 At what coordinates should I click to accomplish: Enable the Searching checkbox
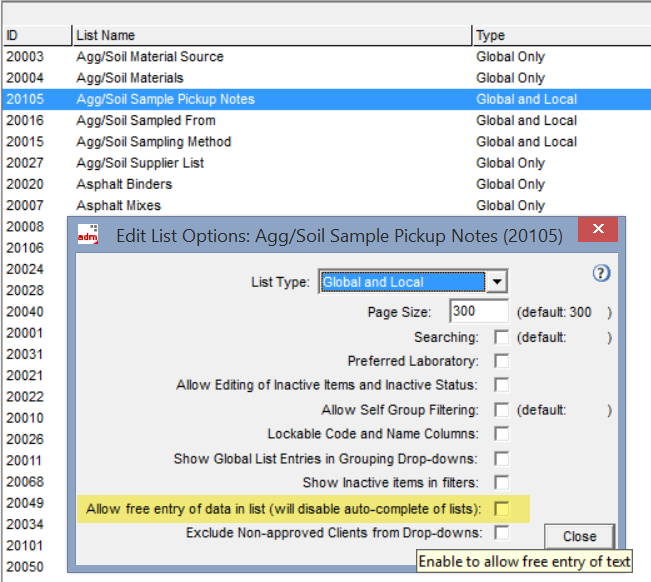(502, 338)
